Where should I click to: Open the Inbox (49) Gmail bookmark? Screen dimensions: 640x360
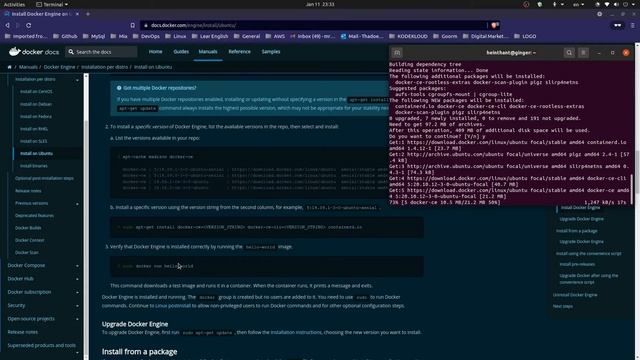click(x=313, y=36)
